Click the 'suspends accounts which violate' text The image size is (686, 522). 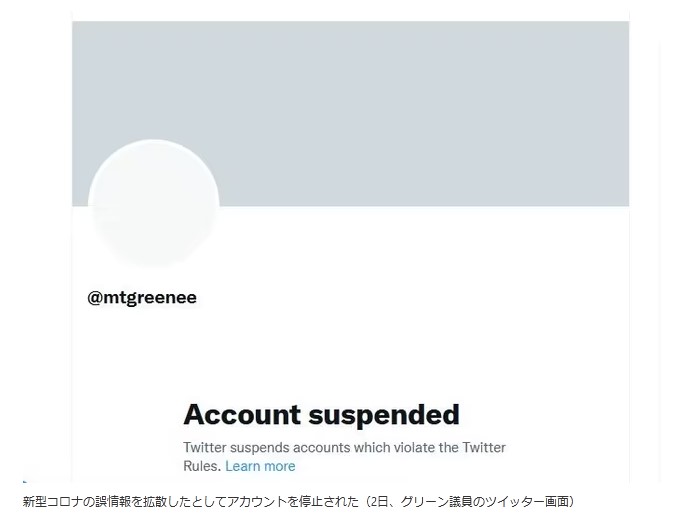(333, 448)
